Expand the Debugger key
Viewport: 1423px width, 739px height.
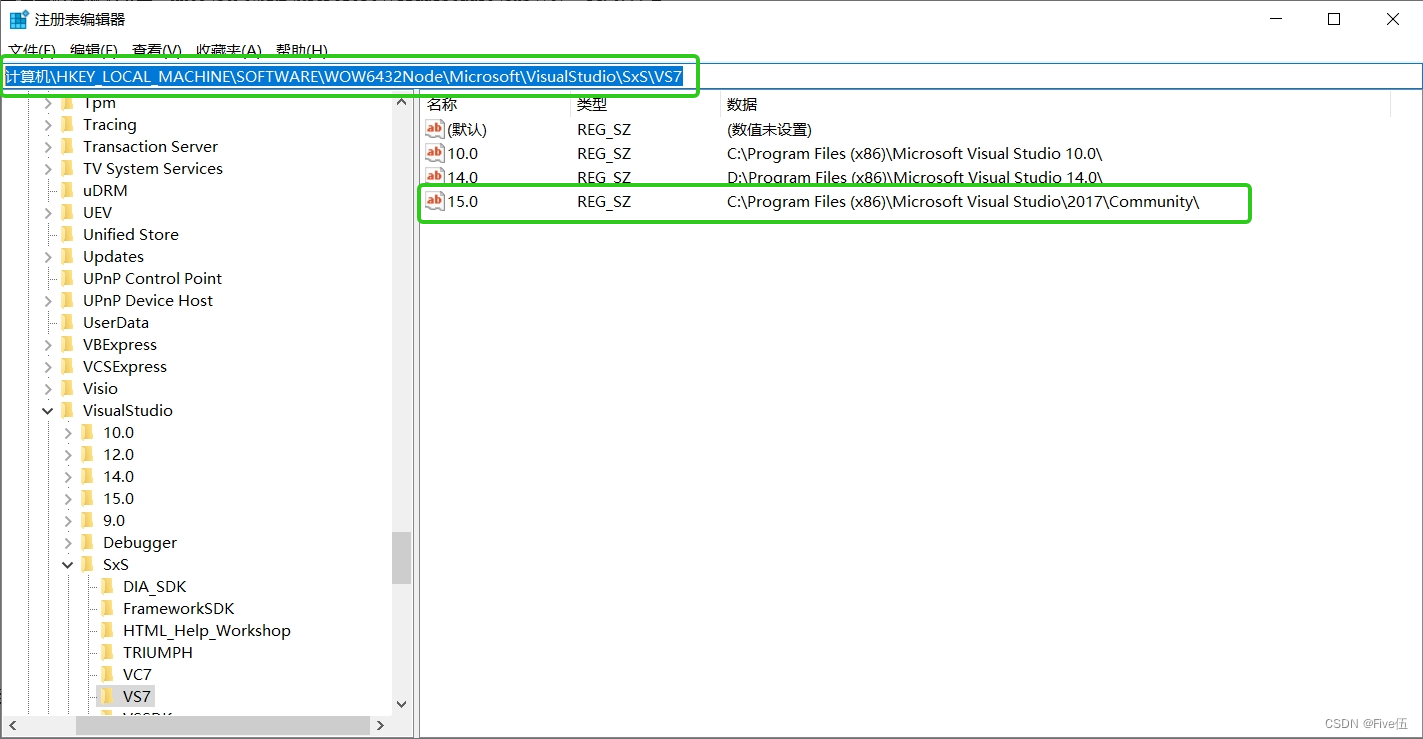[68, 543]
